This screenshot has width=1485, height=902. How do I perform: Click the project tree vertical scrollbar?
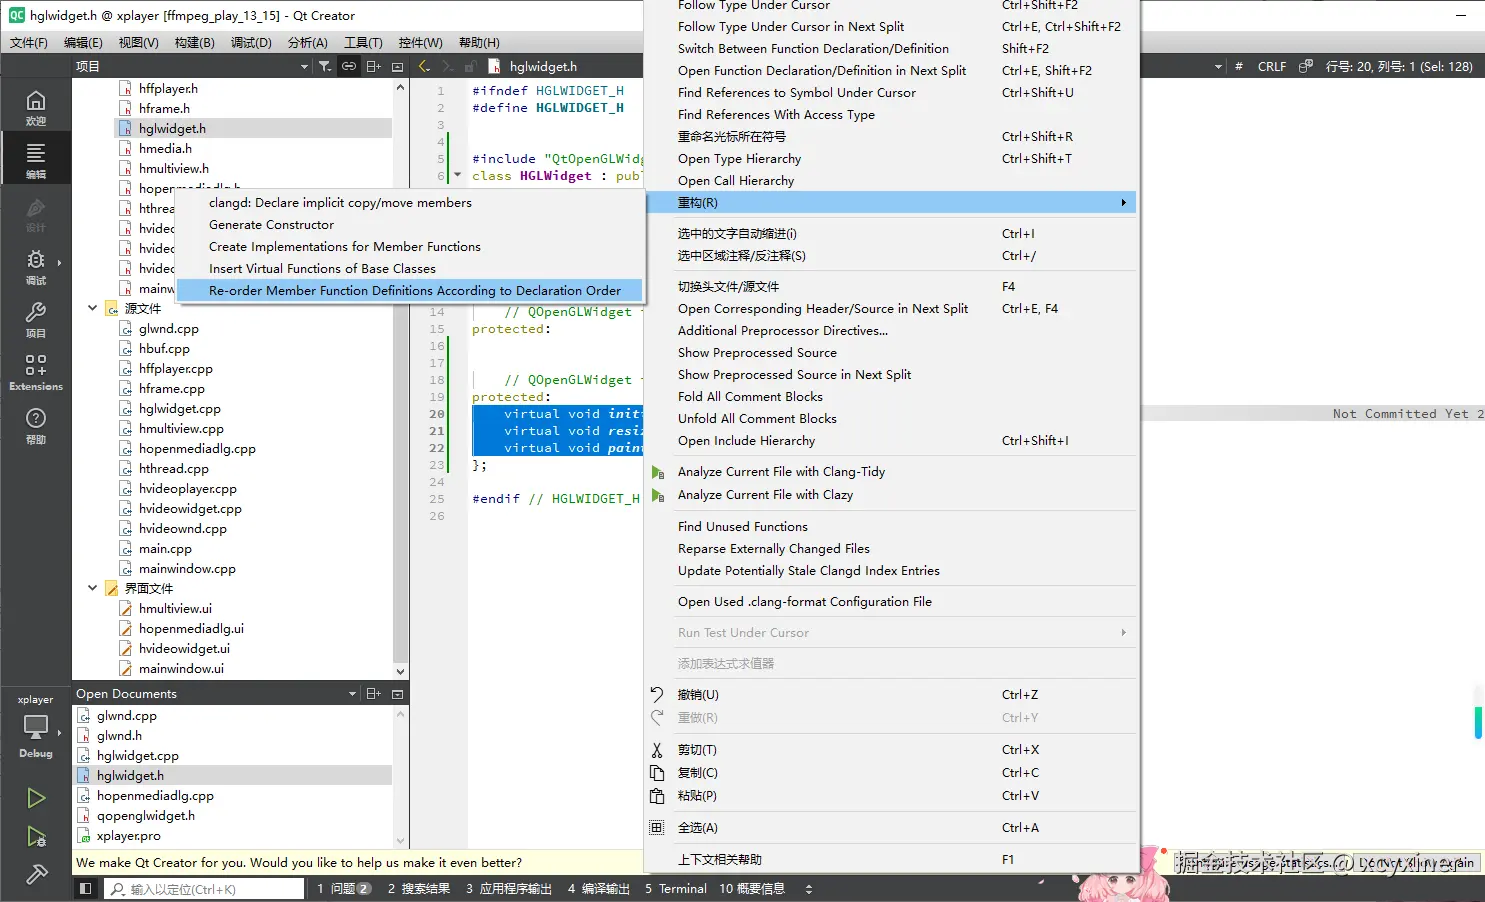[x=401, y=378]
